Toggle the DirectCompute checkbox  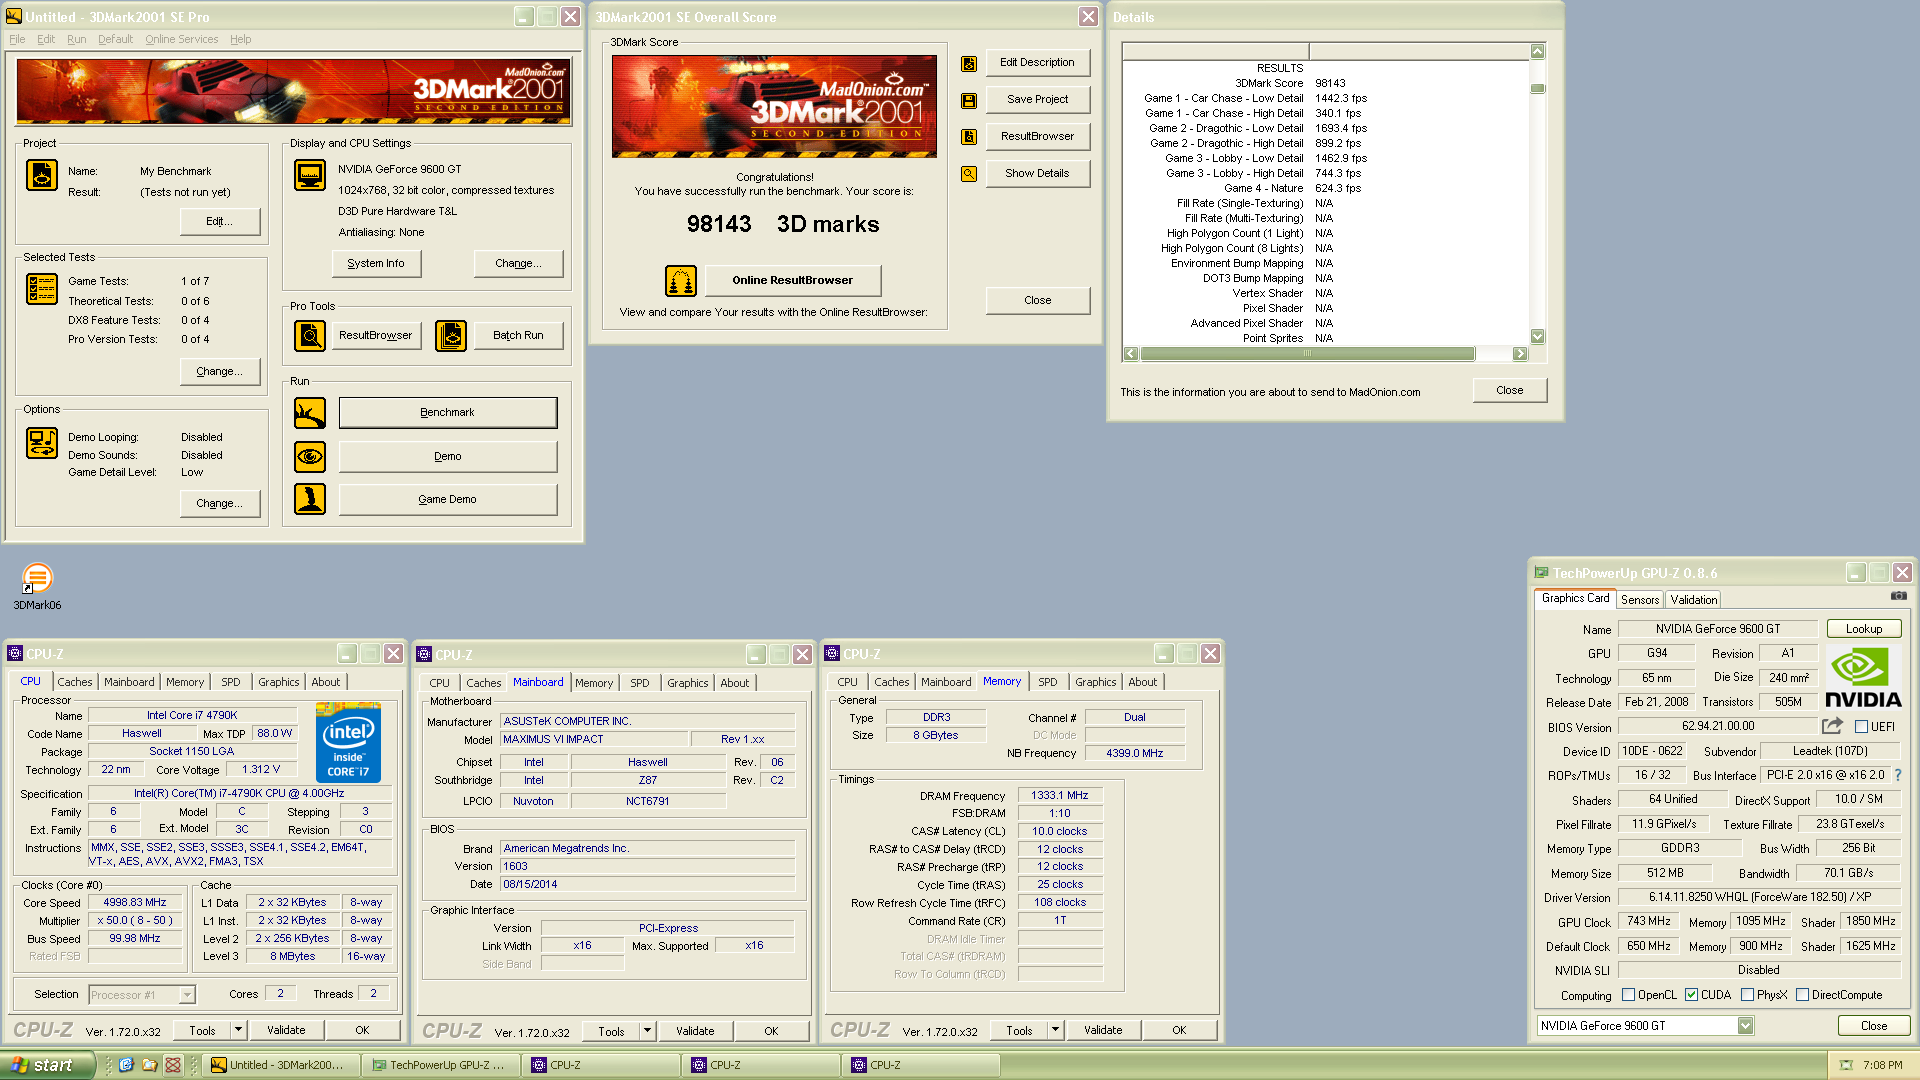1802,995
